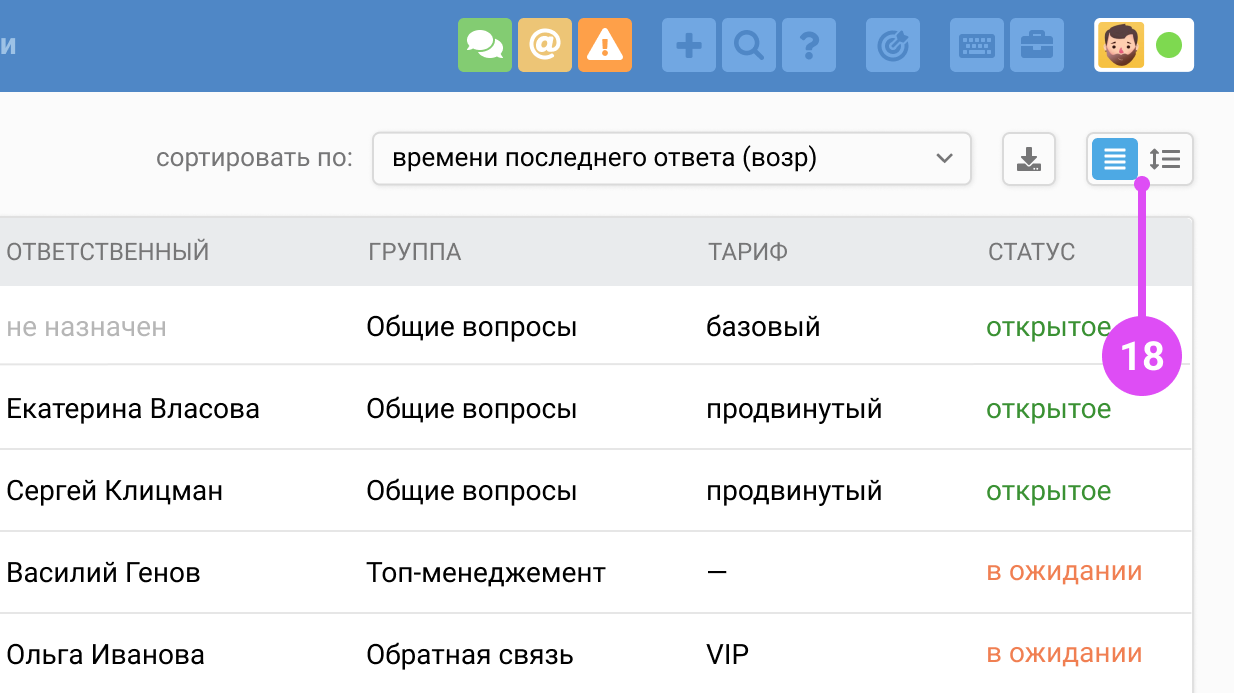The image size is (1234, 693).
Task: Click the keyboard shortcuts icon
Action: click(x=976, y=45)
